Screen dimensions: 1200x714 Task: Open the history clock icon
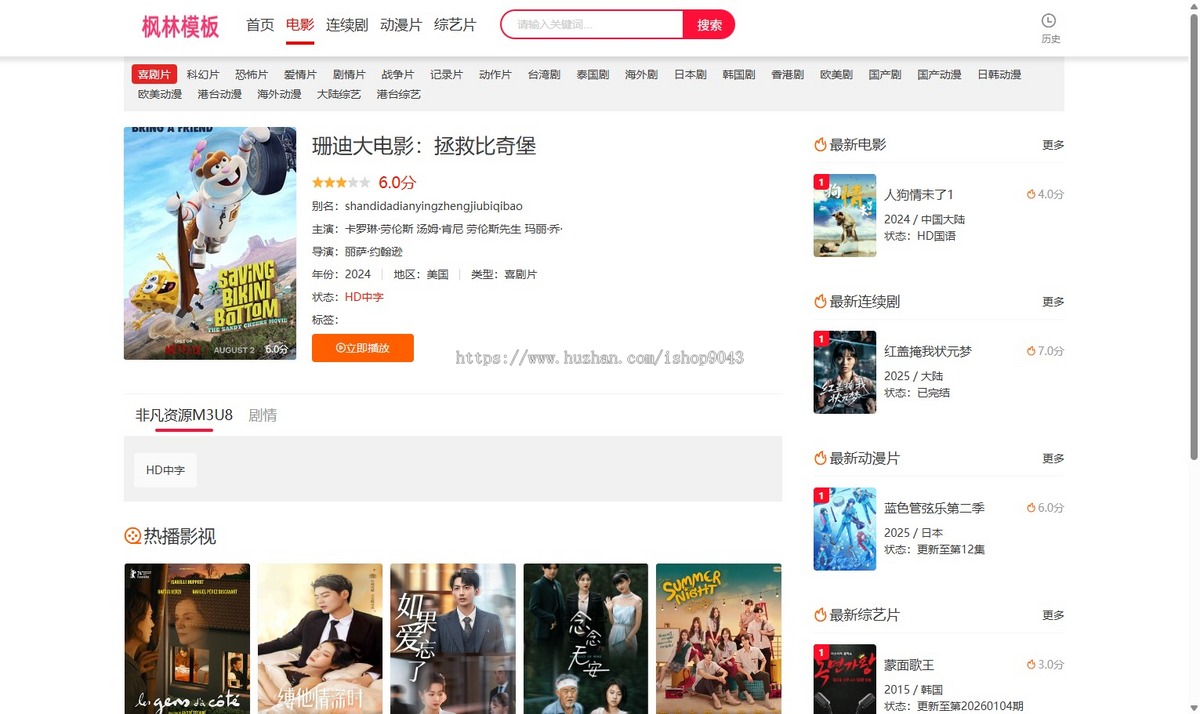1049,21
